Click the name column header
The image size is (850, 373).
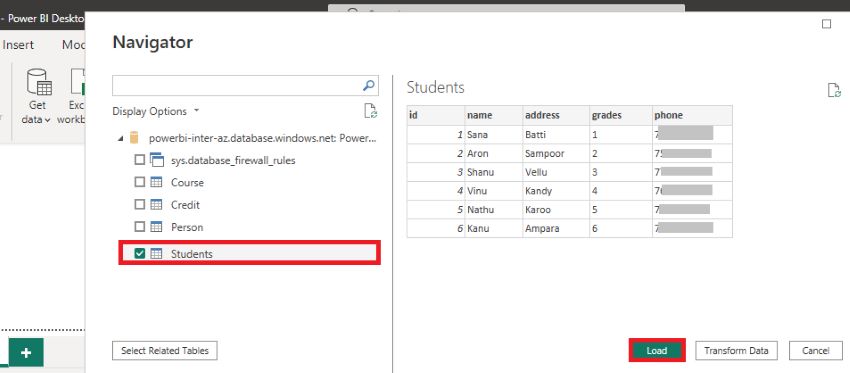[493, 115]
